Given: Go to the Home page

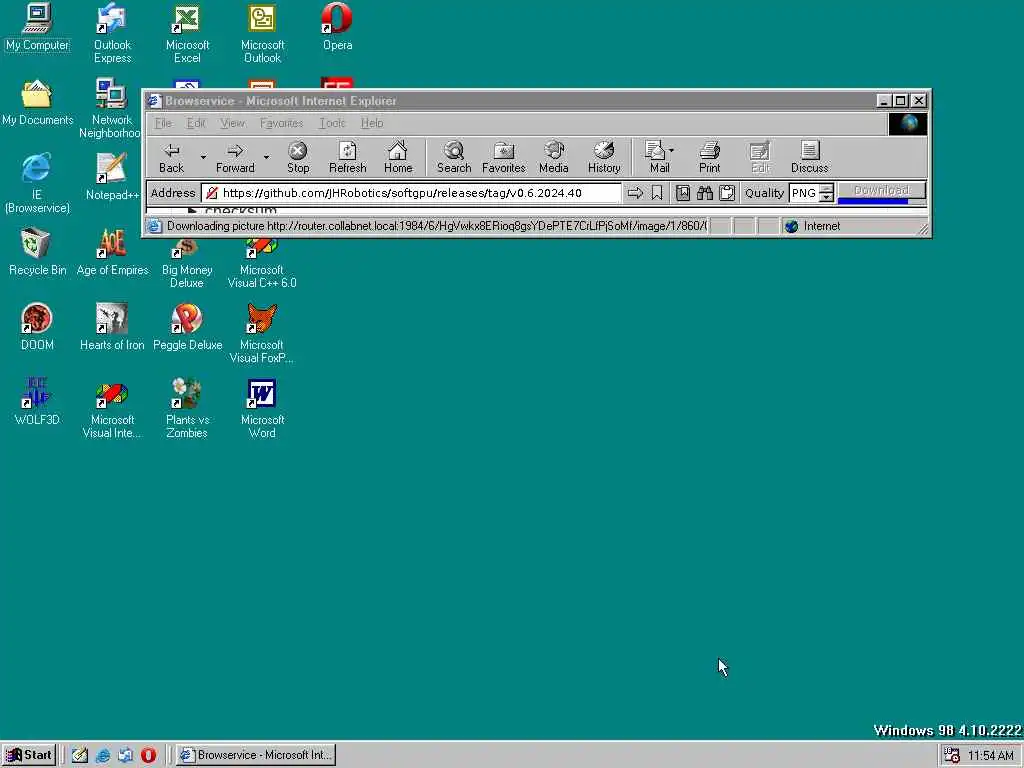Looking at the screenshot, I should 398,158.
